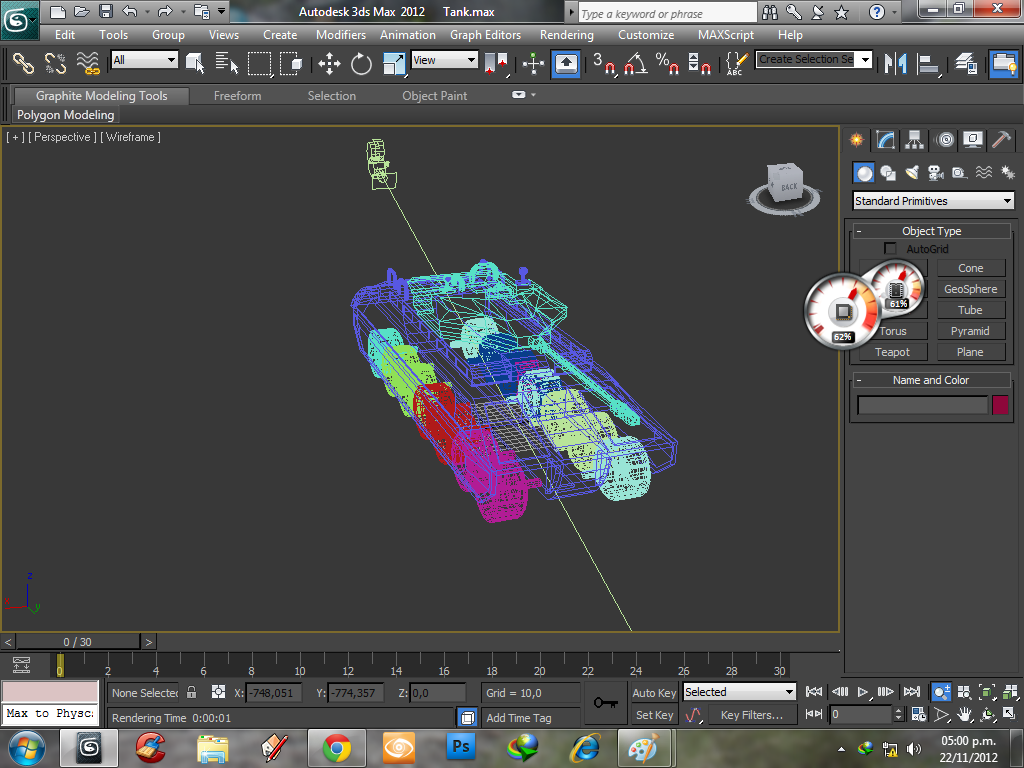
Task: Choose the Select Object arrow tool
Action: coord(195,63)
